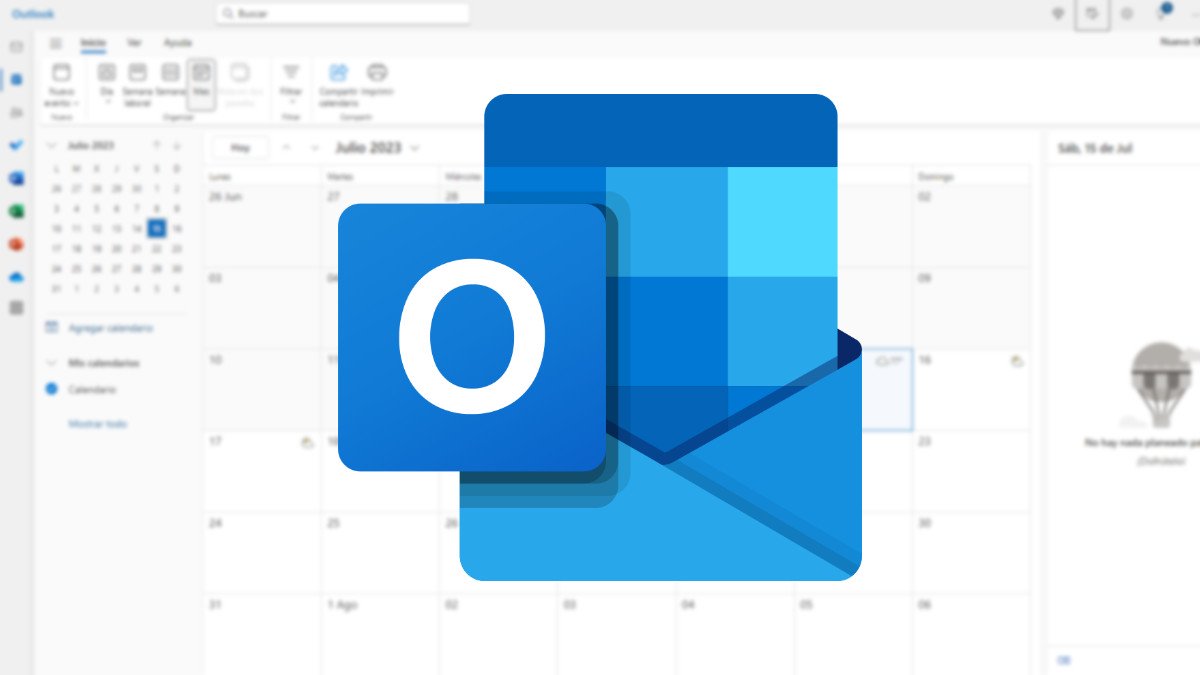Go to next month with mini calendar down arrow
The image size is (1200, 675).
[x=177, y=145]
